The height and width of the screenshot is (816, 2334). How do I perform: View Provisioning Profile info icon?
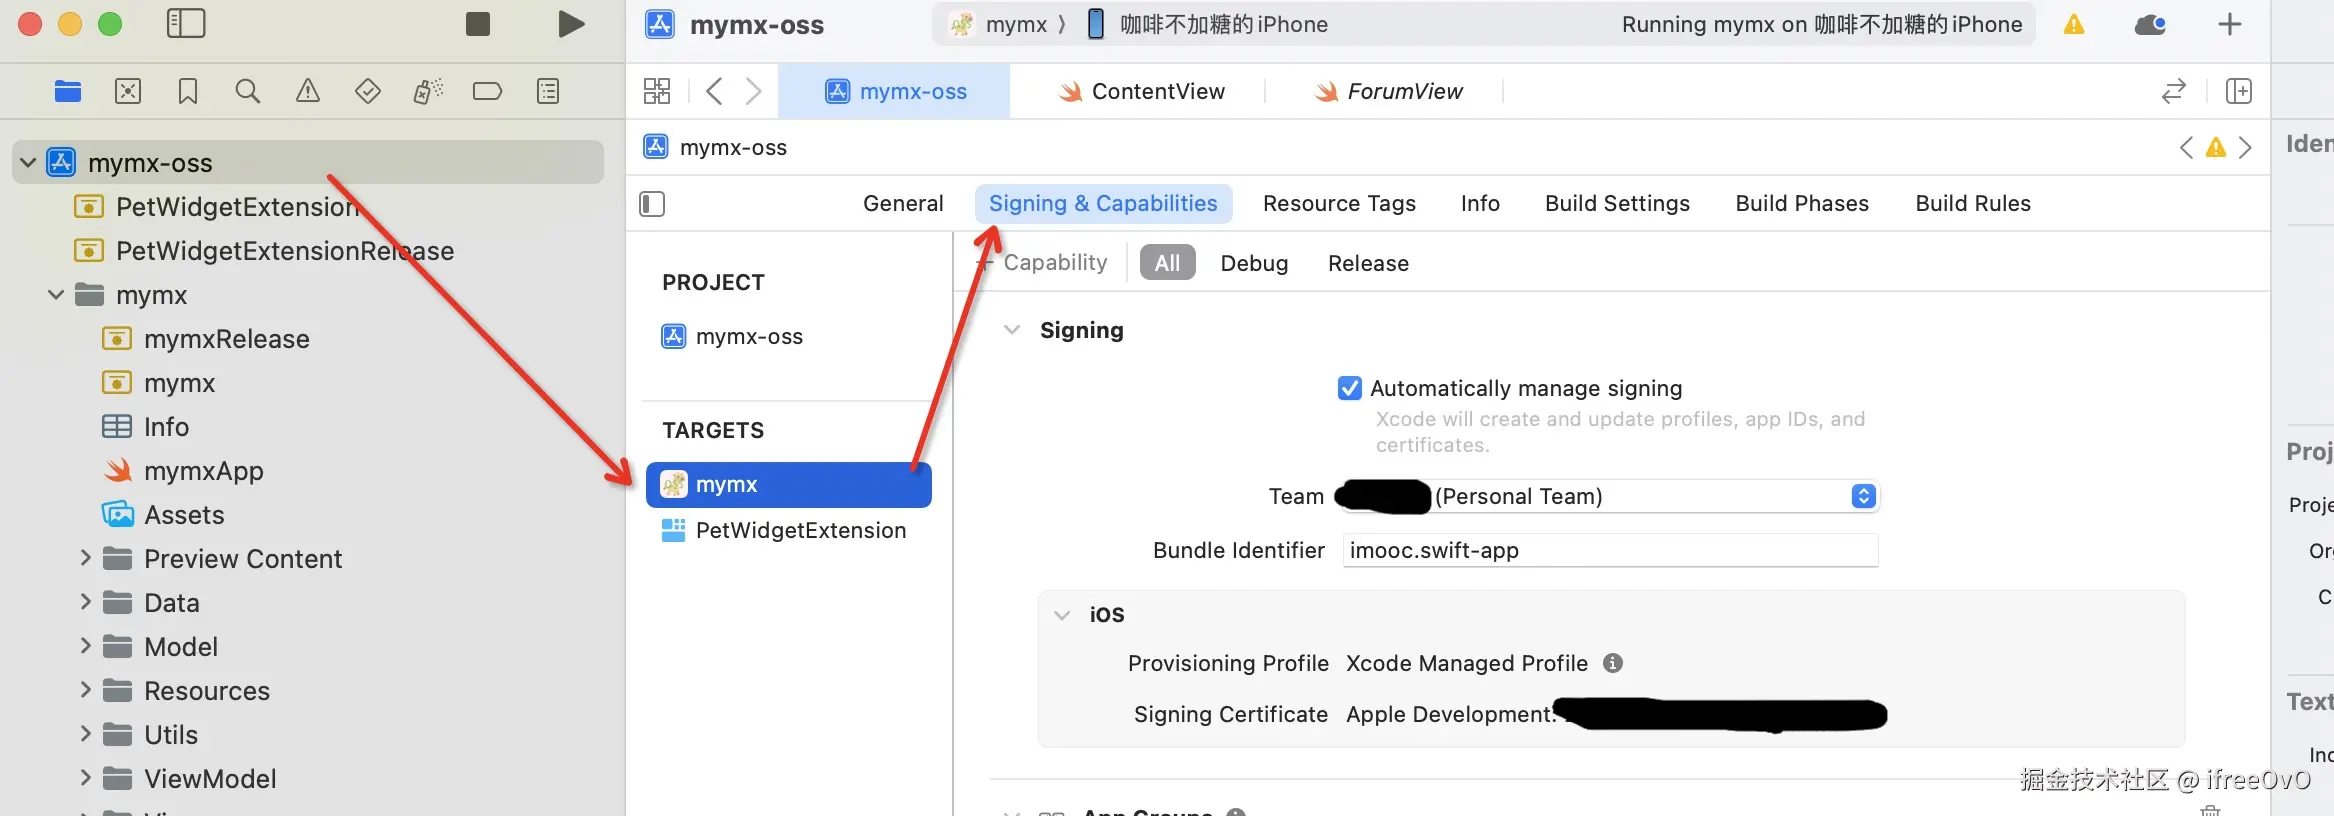pyautogui.click(x=1613, y=663)
